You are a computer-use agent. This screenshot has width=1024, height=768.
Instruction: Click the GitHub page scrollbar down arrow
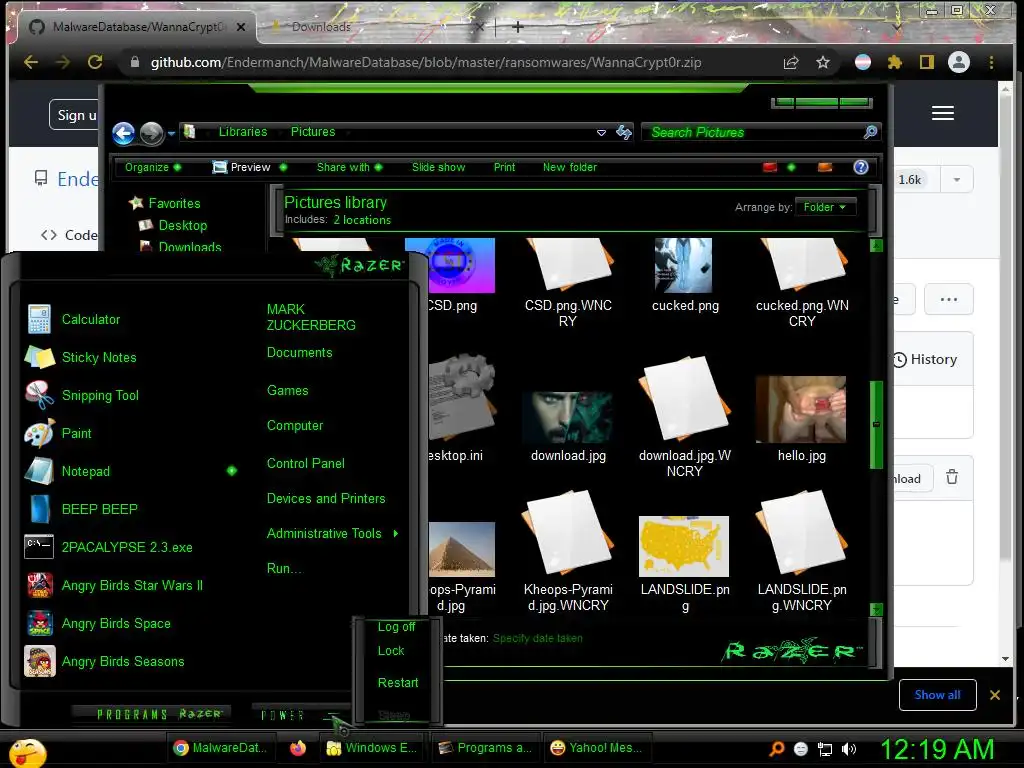pos(1006,659)
